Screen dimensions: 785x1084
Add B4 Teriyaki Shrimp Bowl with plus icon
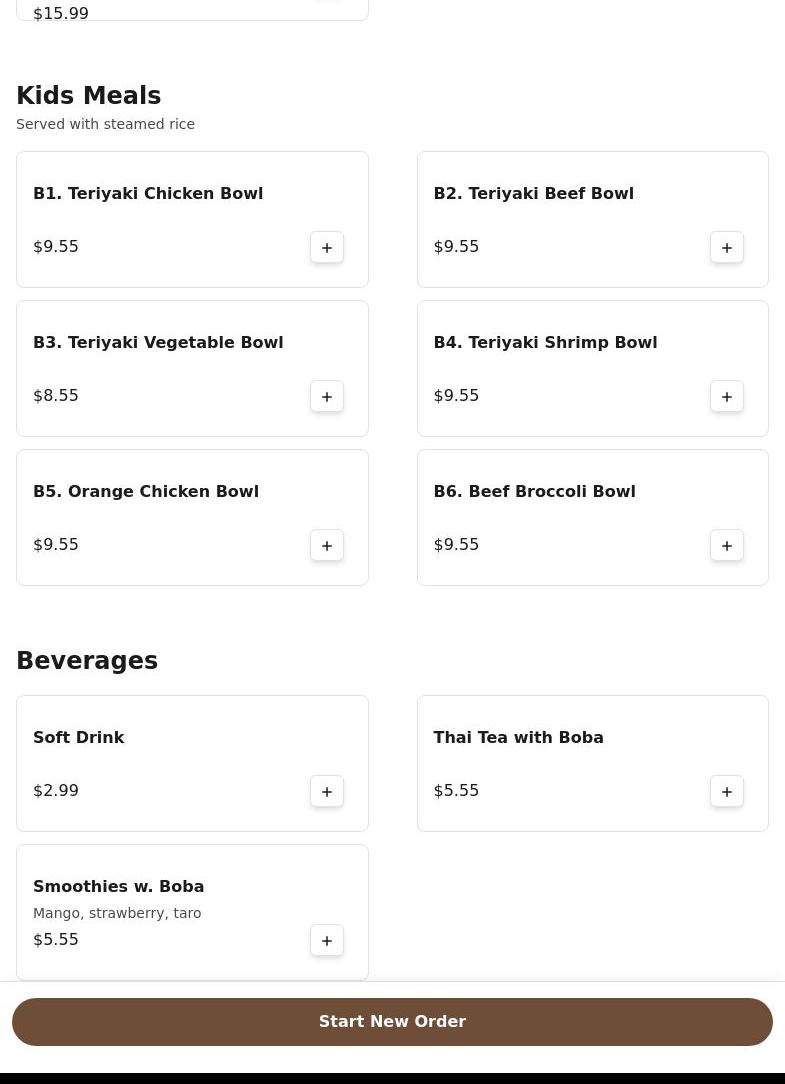click(726, 396)
